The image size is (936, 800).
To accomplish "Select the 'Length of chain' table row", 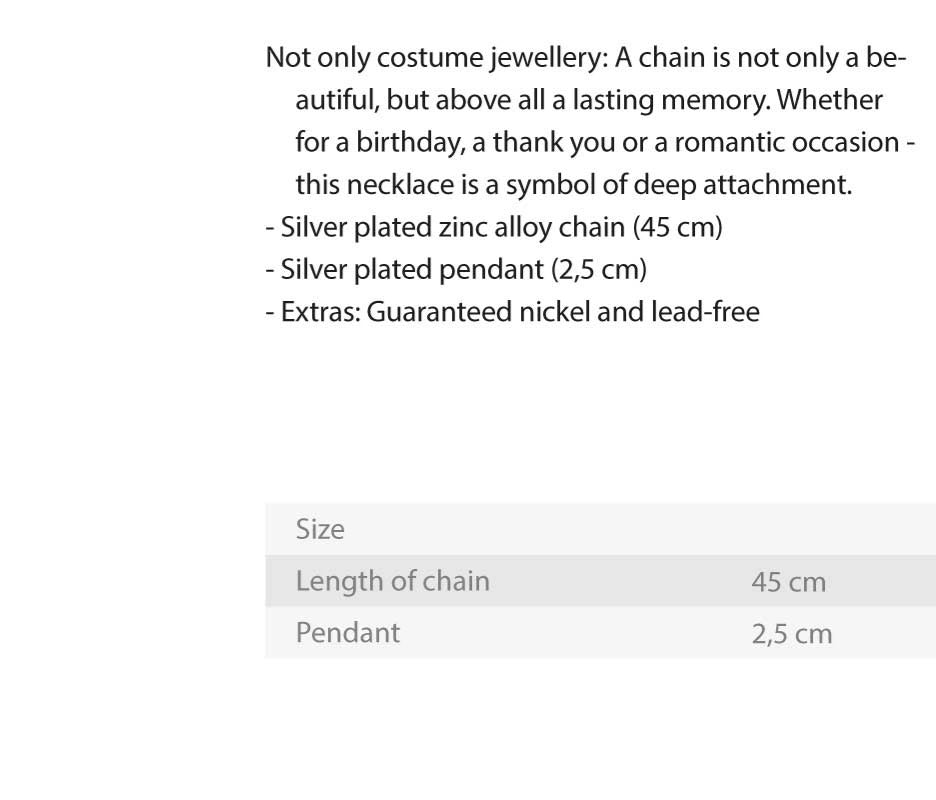I will [x=601, y=581].
